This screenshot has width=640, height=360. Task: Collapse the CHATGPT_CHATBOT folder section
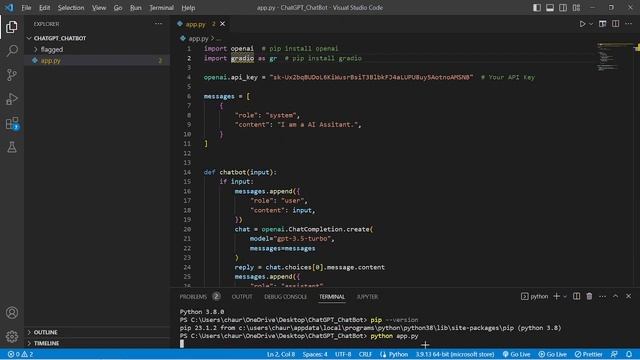(x=97, y=38)
